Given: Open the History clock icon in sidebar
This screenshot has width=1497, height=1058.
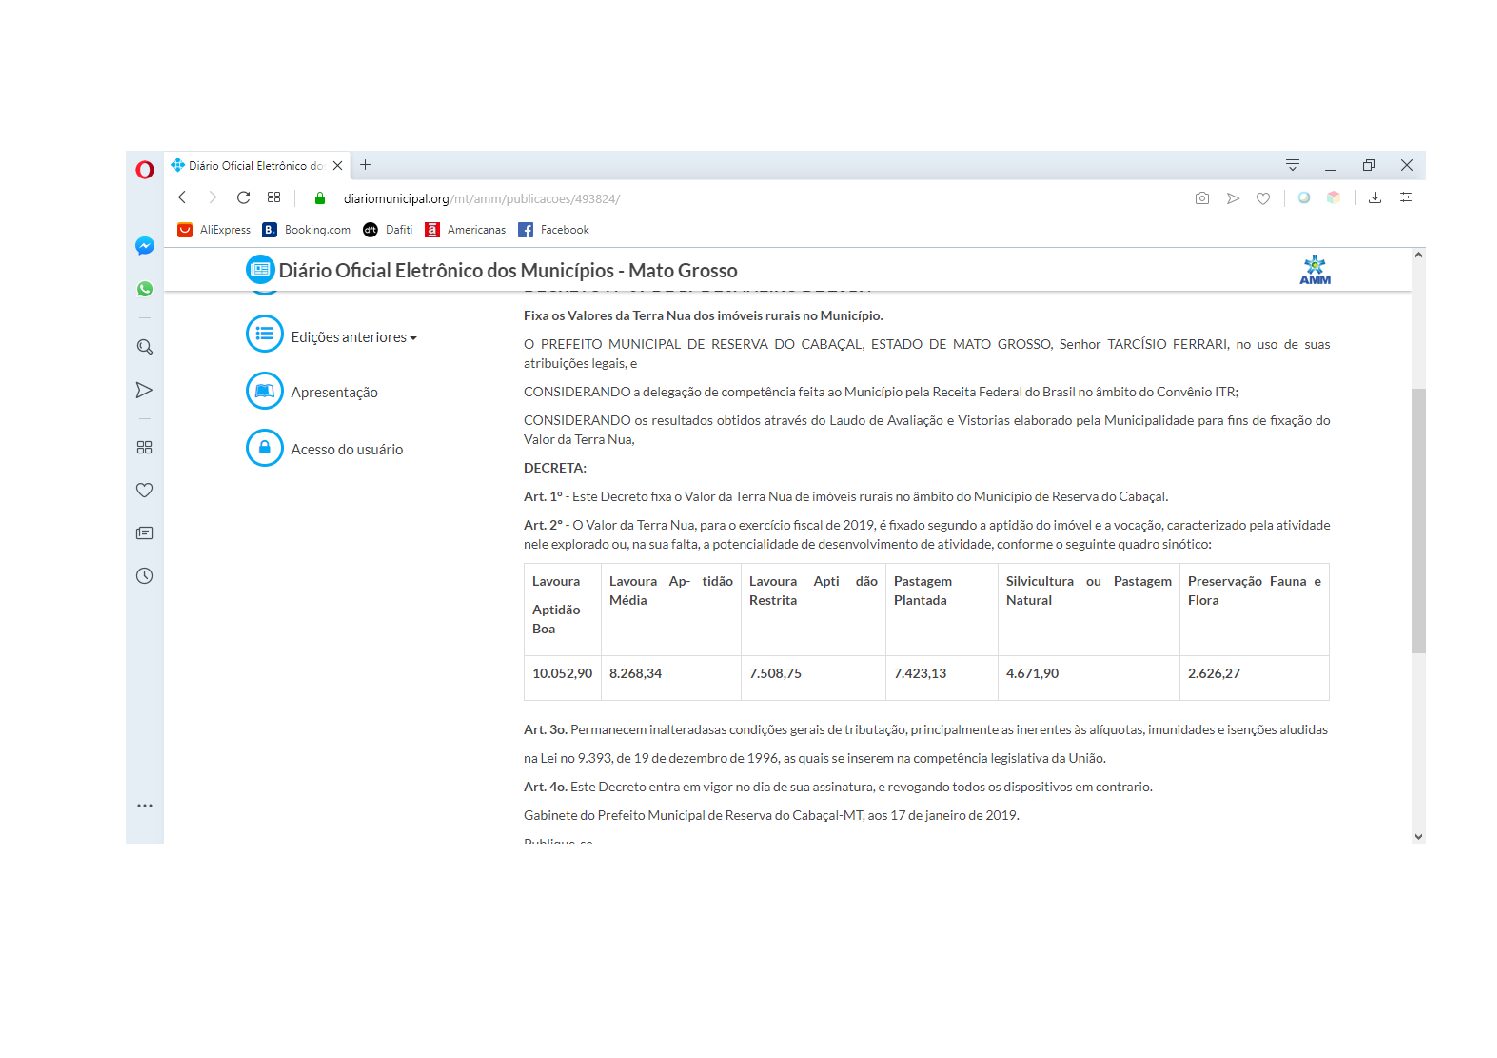Looking at the screenshot, I should click(145, 576).
